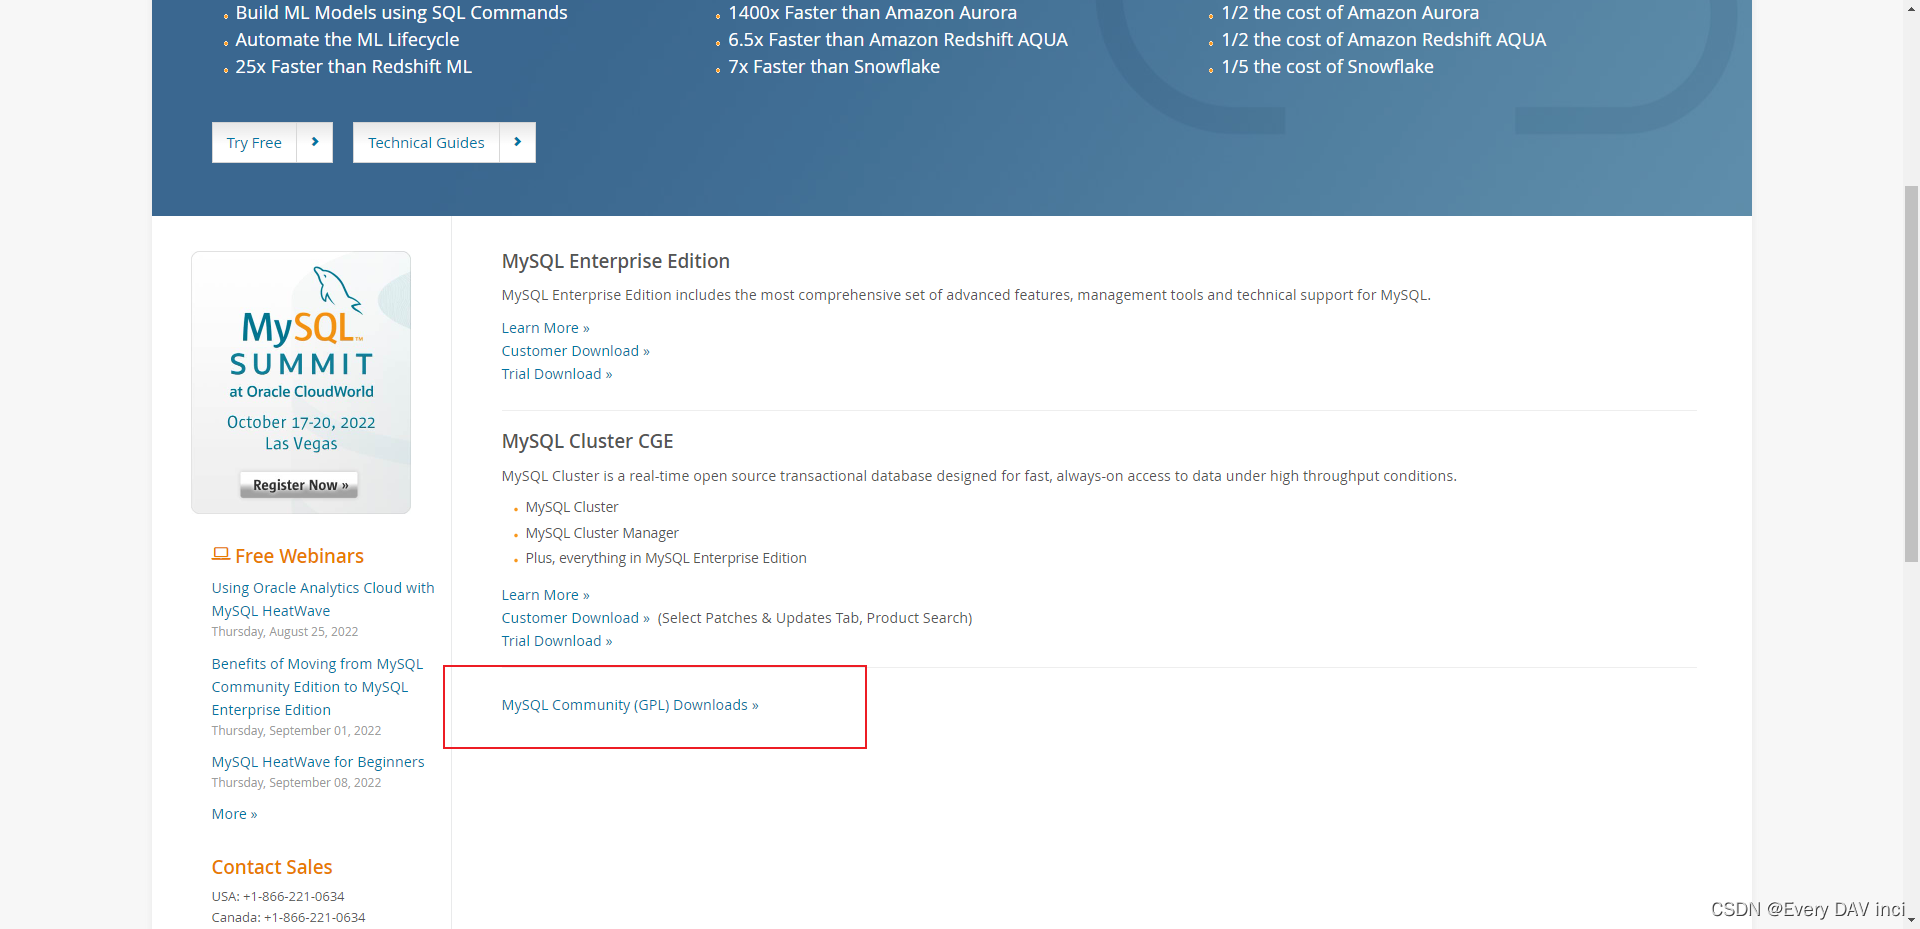Click the 6.5x Faster than Amazon Redshift AQUA text
Screen dimensions: 1920x929
pos(898,40)
